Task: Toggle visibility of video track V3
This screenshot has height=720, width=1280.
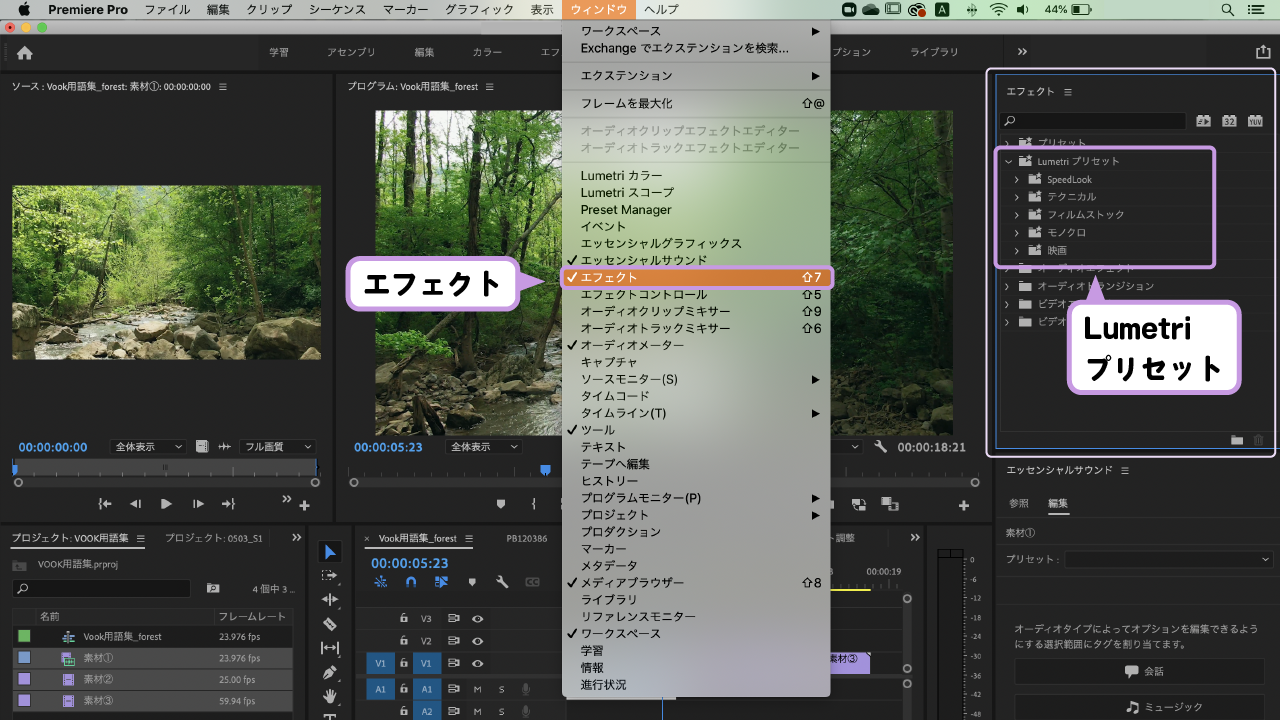Action: [x=478, y=619]
